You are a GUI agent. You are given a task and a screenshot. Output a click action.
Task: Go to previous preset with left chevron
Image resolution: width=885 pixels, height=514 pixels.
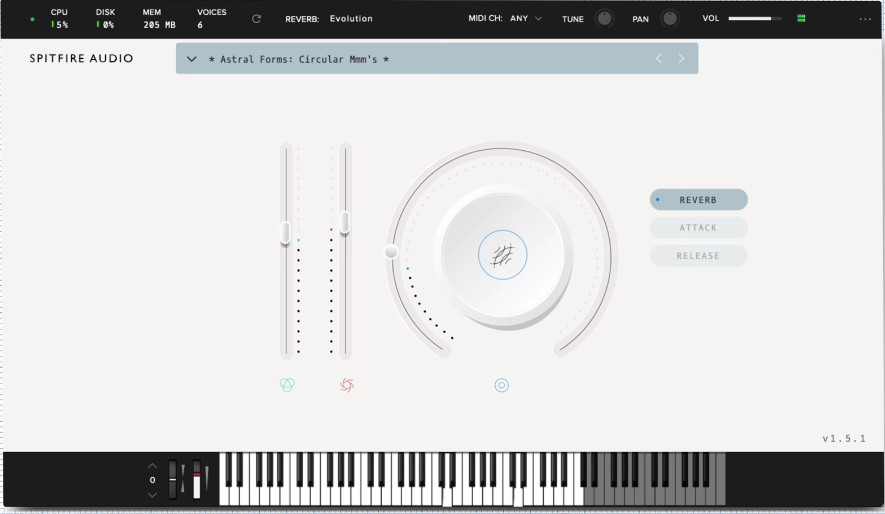[659, 58]
